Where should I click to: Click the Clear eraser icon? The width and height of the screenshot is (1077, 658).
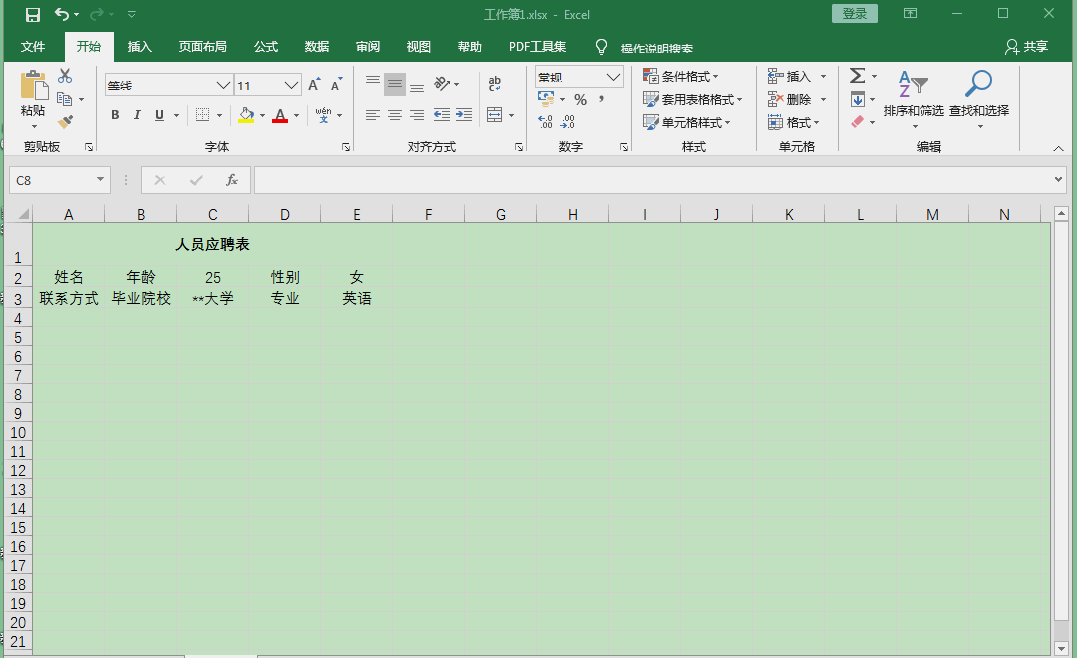pyautogui.click(x=857, y=122)
